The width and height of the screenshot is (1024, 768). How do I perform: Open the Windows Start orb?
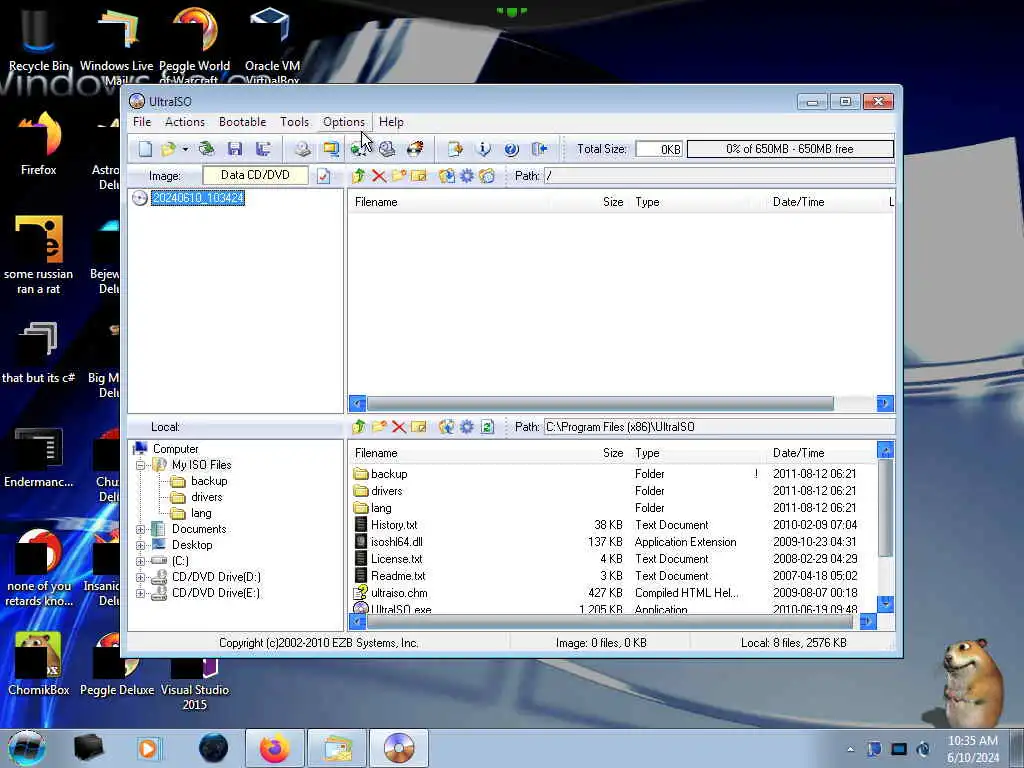coord(26,748)
